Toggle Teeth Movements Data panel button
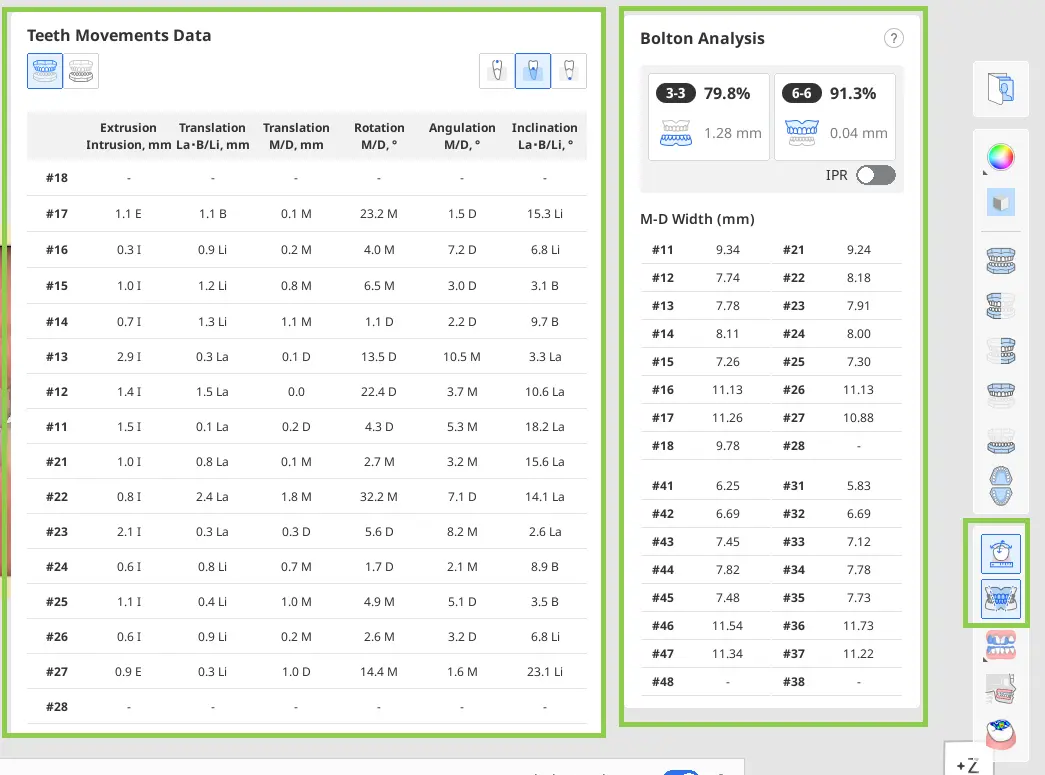This screenshot has width=1045, height=775. click(1000, 554)
